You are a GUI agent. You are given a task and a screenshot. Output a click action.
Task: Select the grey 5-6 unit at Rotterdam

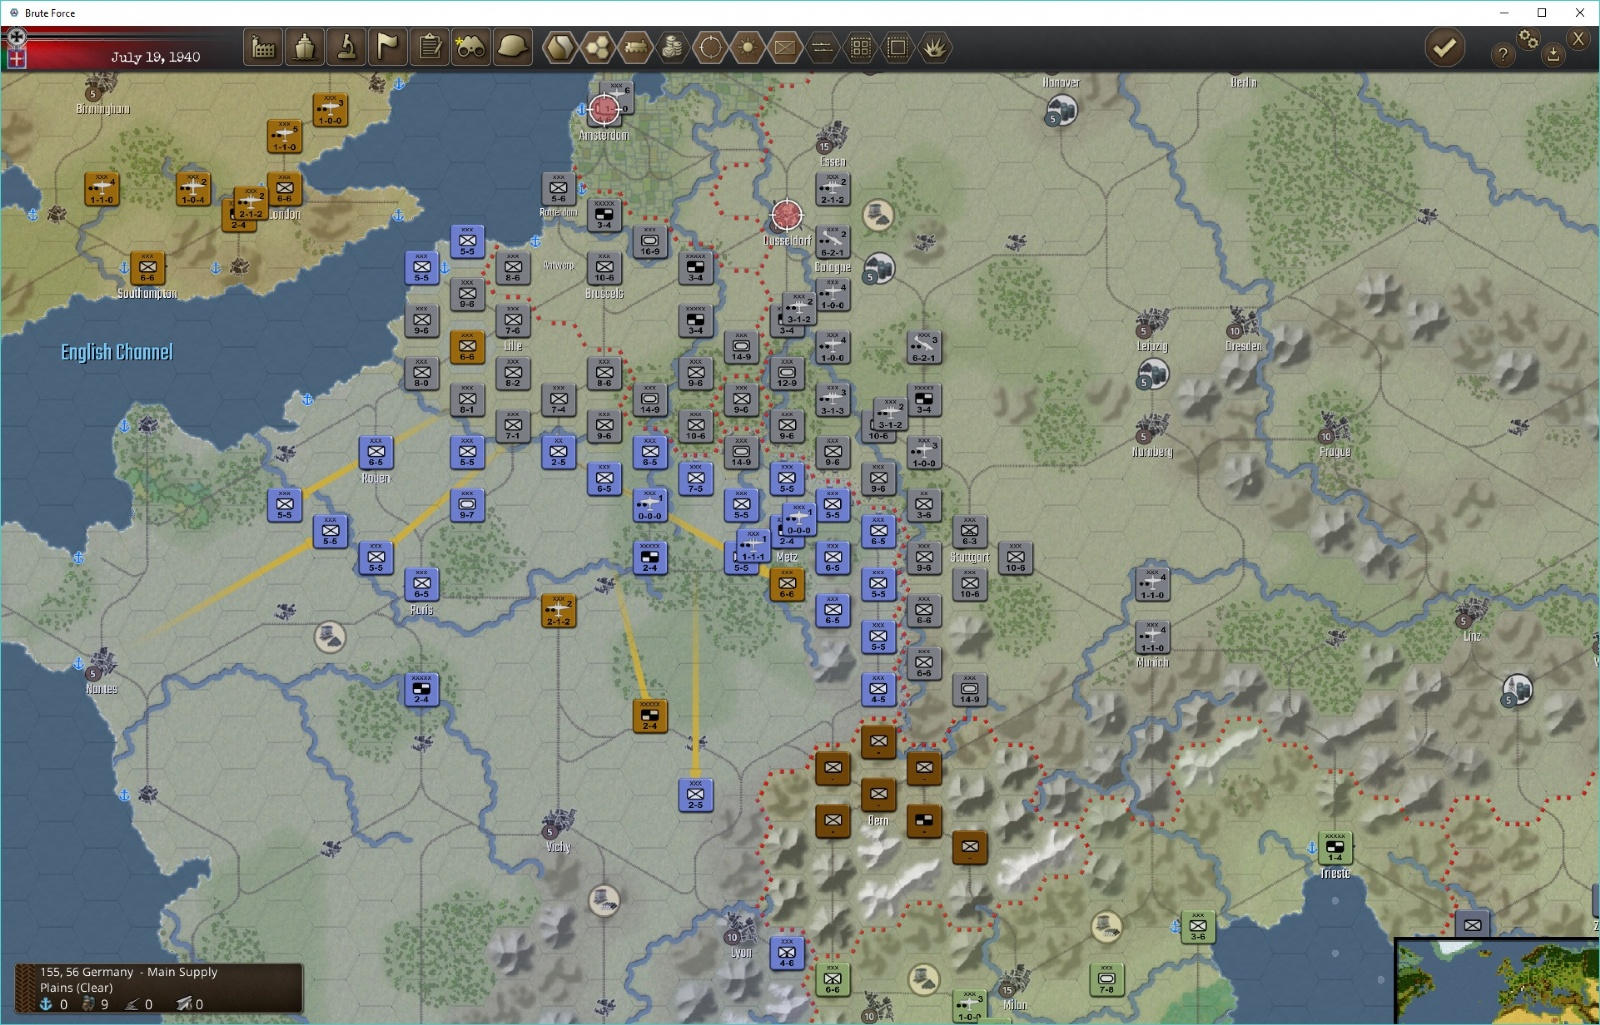click(558, 189)
